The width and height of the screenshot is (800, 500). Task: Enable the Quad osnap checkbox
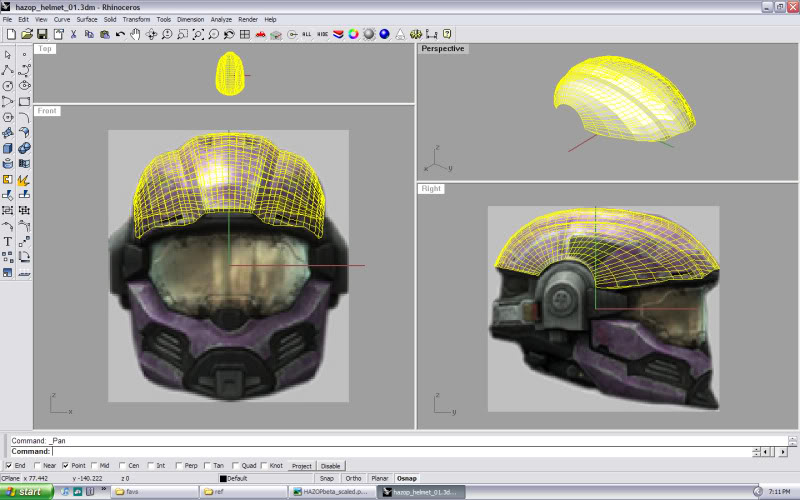pyautogui.click(x=235, y=465)
